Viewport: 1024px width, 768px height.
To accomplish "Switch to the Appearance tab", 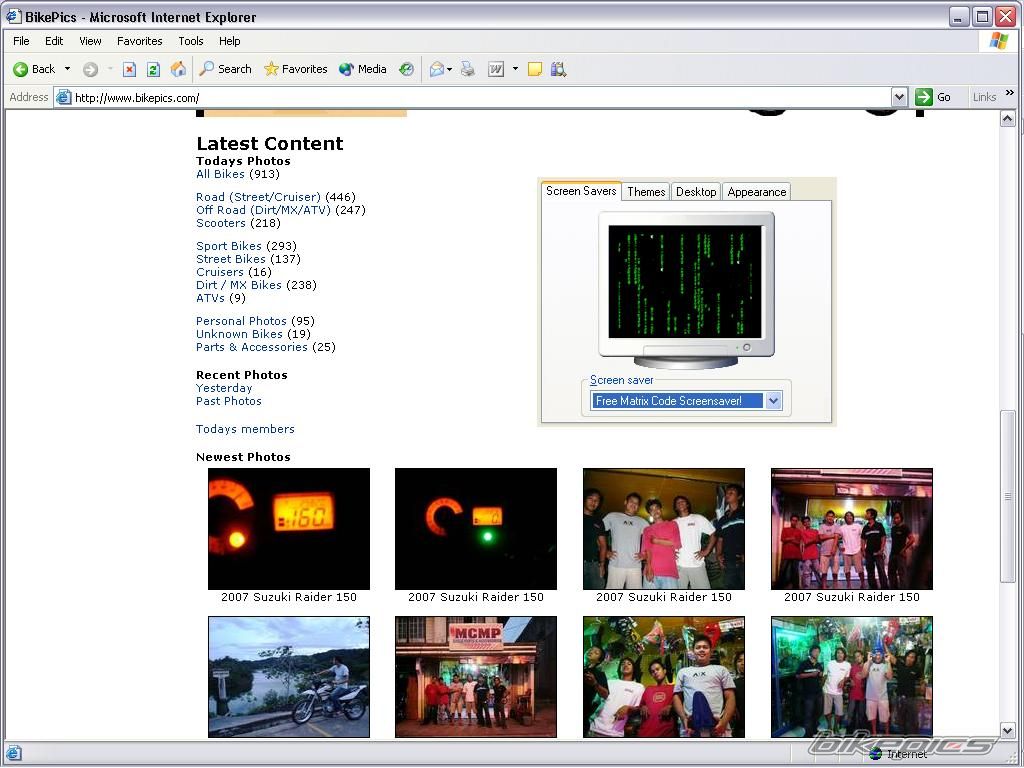I will point(756,192).
